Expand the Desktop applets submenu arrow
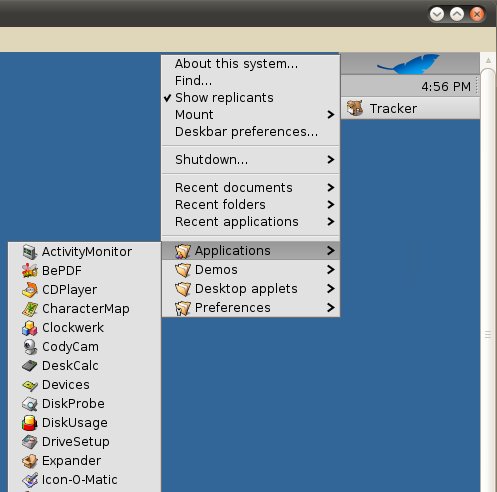 click(330, 289)
